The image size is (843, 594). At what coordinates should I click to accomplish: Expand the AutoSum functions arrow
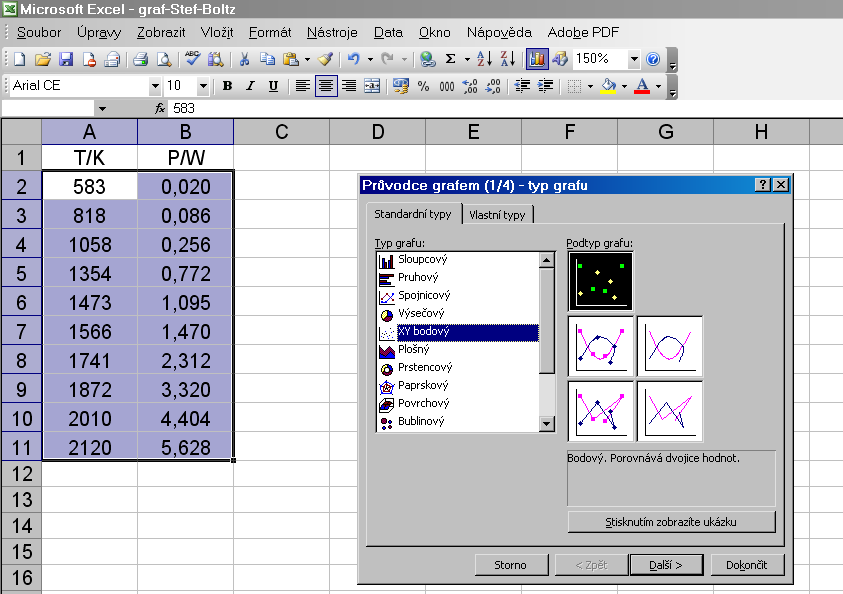[x=467, y=59]
